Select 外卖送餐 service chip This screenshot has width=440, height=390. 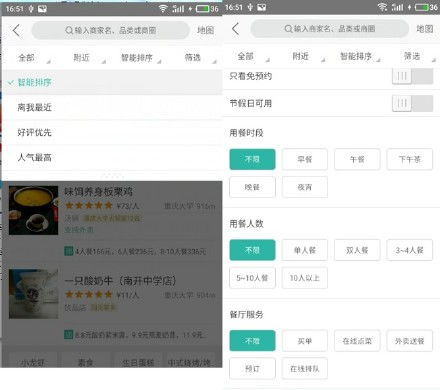[410, 341]
